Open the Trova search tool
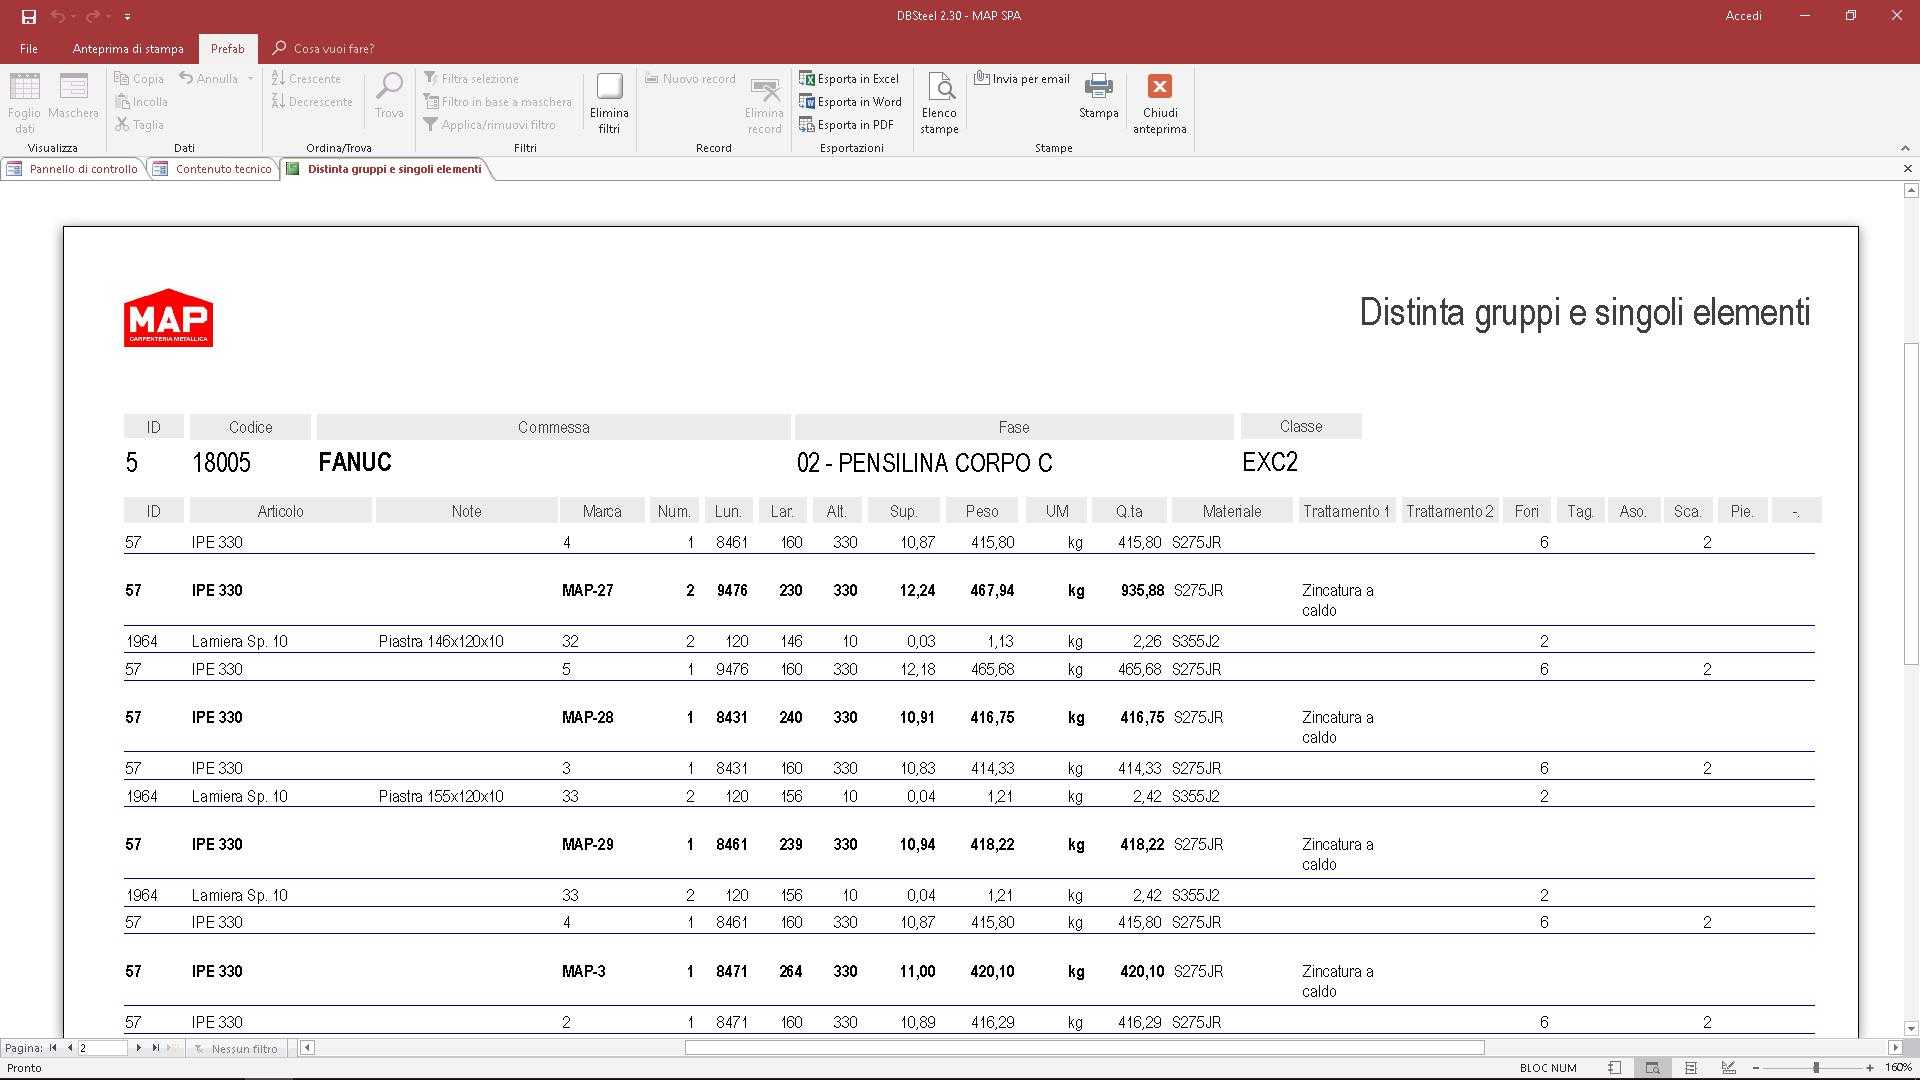This screenshot has width=1920, height=1080. (389, 96)
